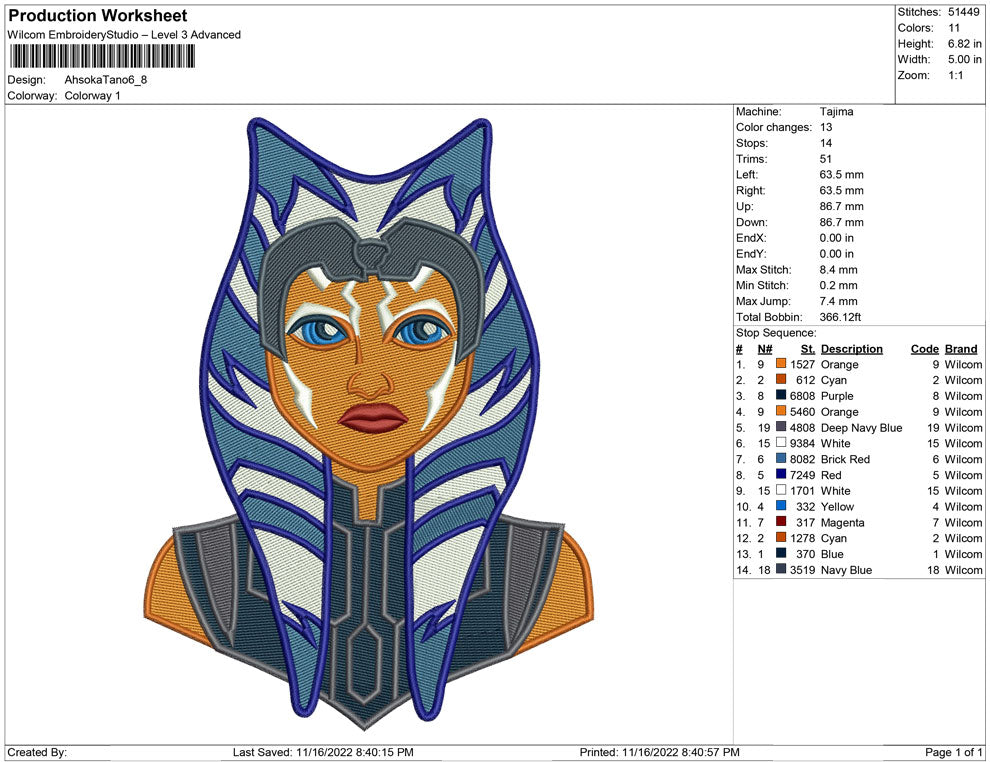Click the N# column header

click(x=765, y=348)
